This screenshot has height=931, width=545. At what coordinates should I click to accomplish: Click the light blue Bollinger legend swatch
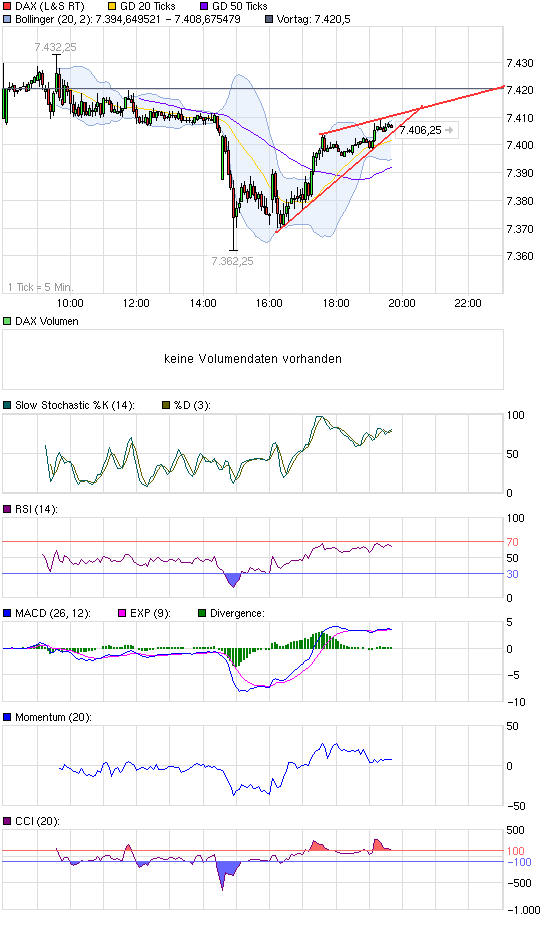coord(7,19)
